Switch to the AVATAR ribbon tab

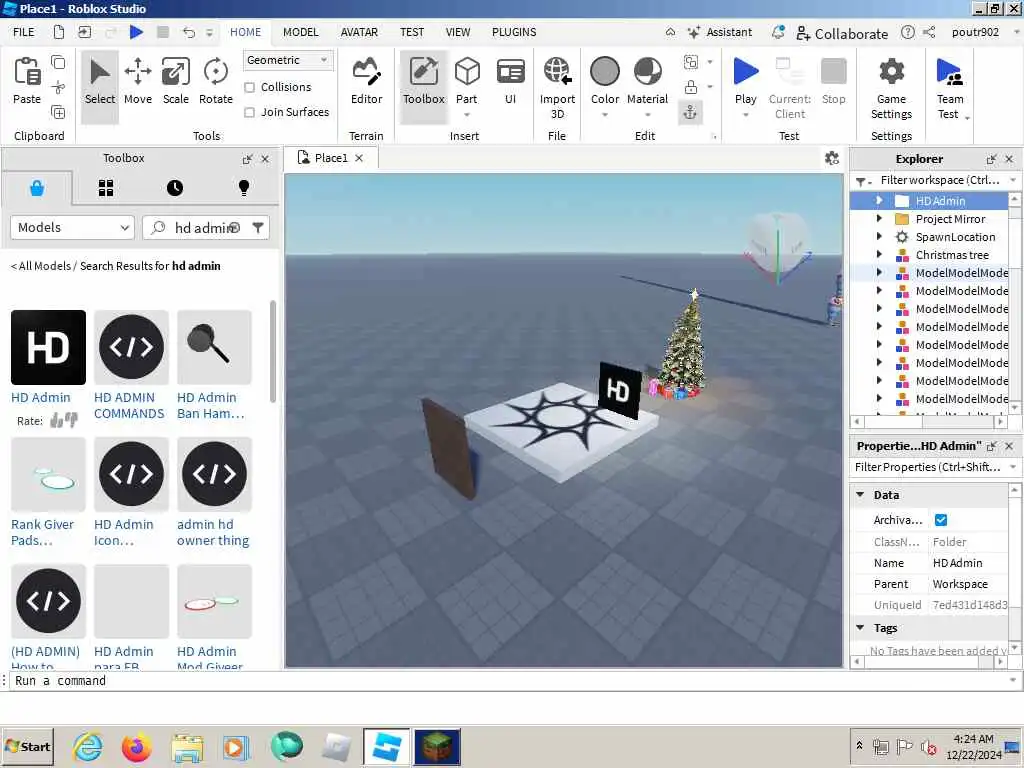pos(359,32)
